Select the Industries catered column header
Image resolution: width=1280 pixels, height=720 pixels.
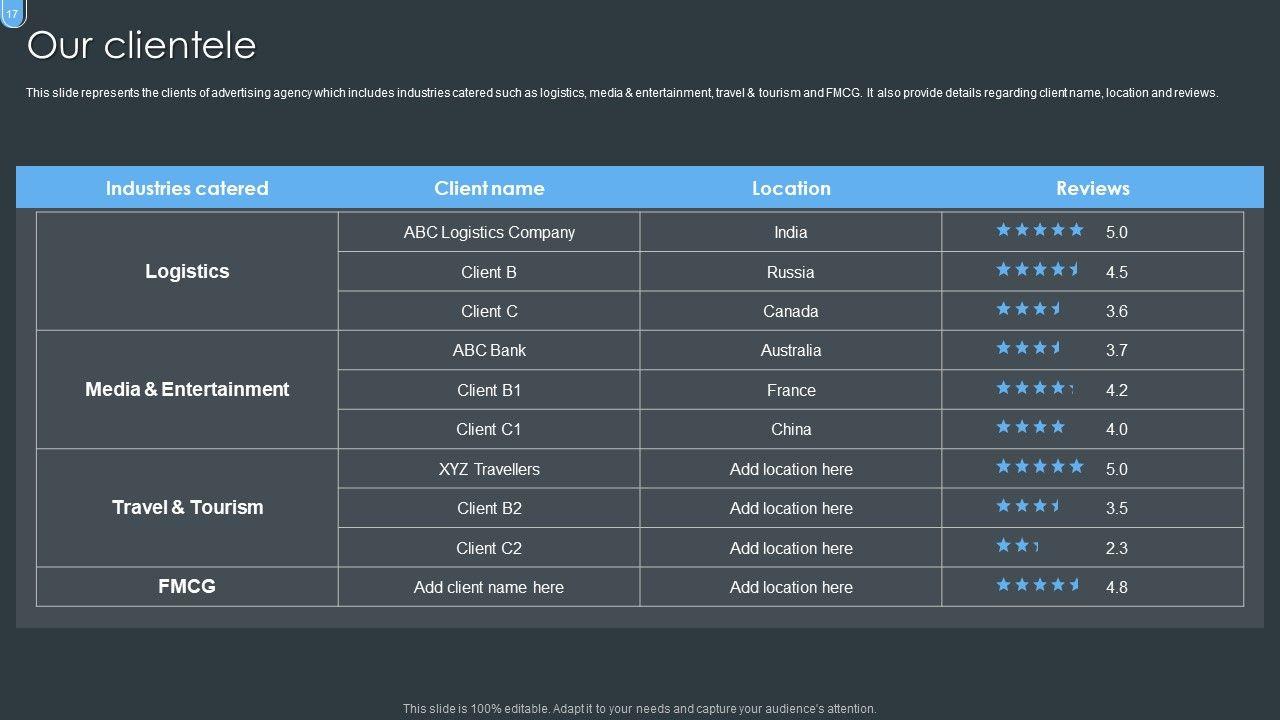tap(187, 188)
